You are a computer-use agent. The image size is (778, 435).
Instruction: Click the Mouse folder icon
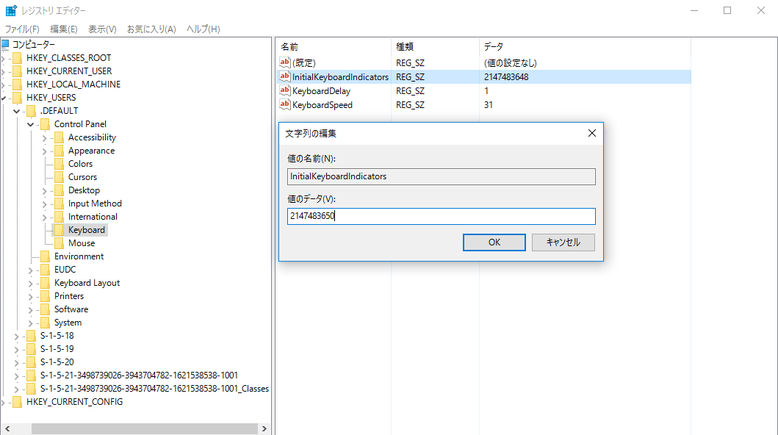pyautogui.click(x=59, y=243)
